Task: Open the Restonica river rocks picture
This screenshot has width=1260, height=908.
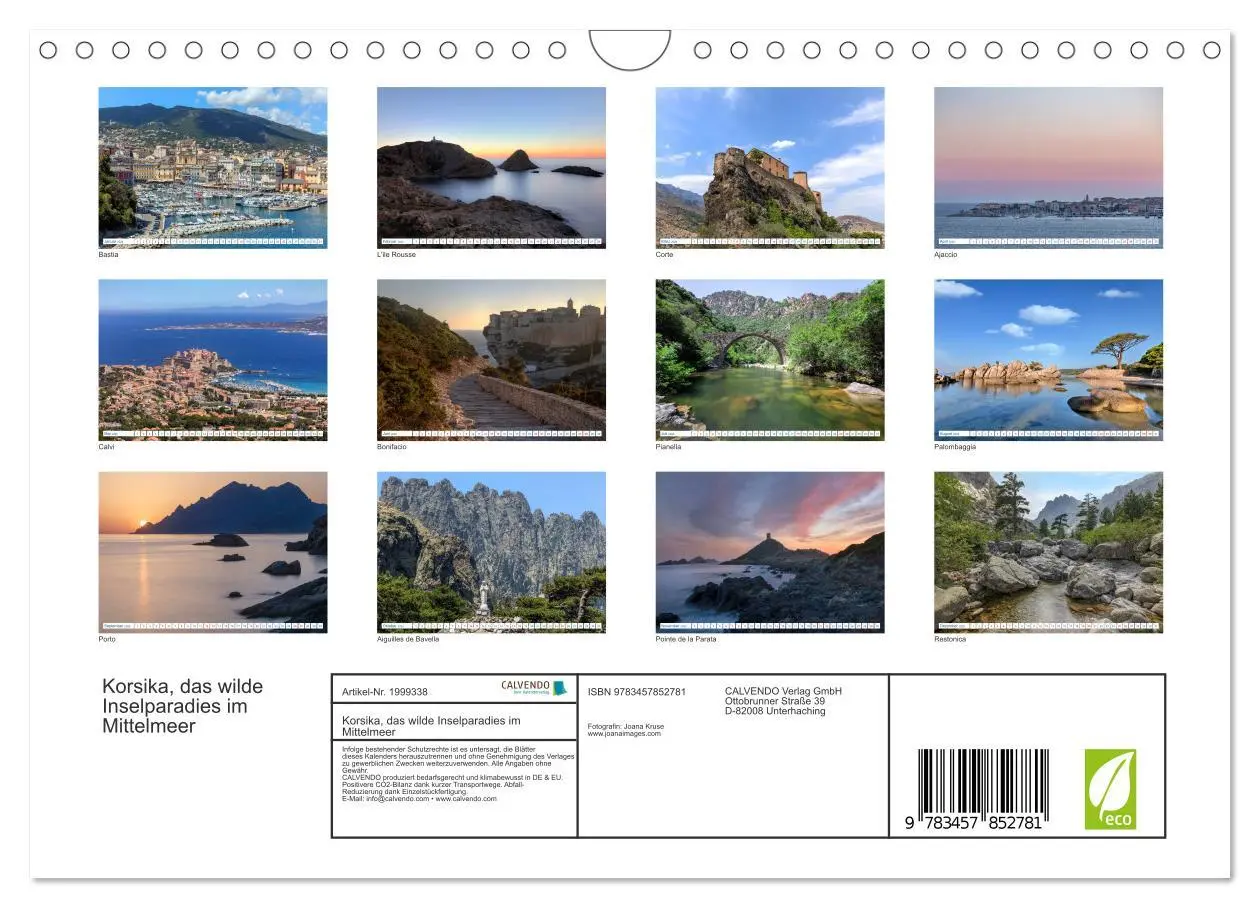Action: pos(1049,552)
